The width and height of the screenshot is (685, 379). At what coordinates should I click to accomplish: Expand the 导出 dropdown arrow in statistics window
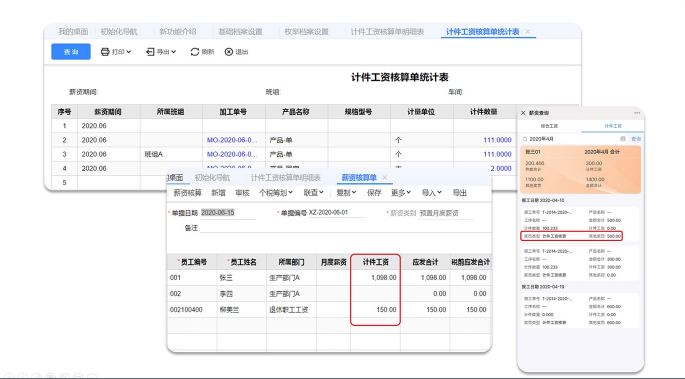tap(173, 52)
